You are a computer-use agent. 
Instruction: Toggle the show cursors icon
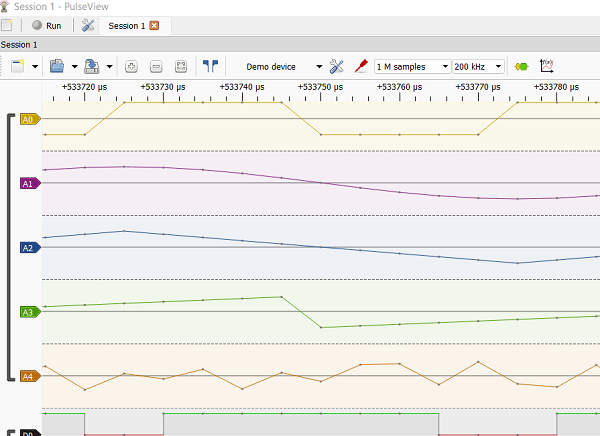[211, 67]
